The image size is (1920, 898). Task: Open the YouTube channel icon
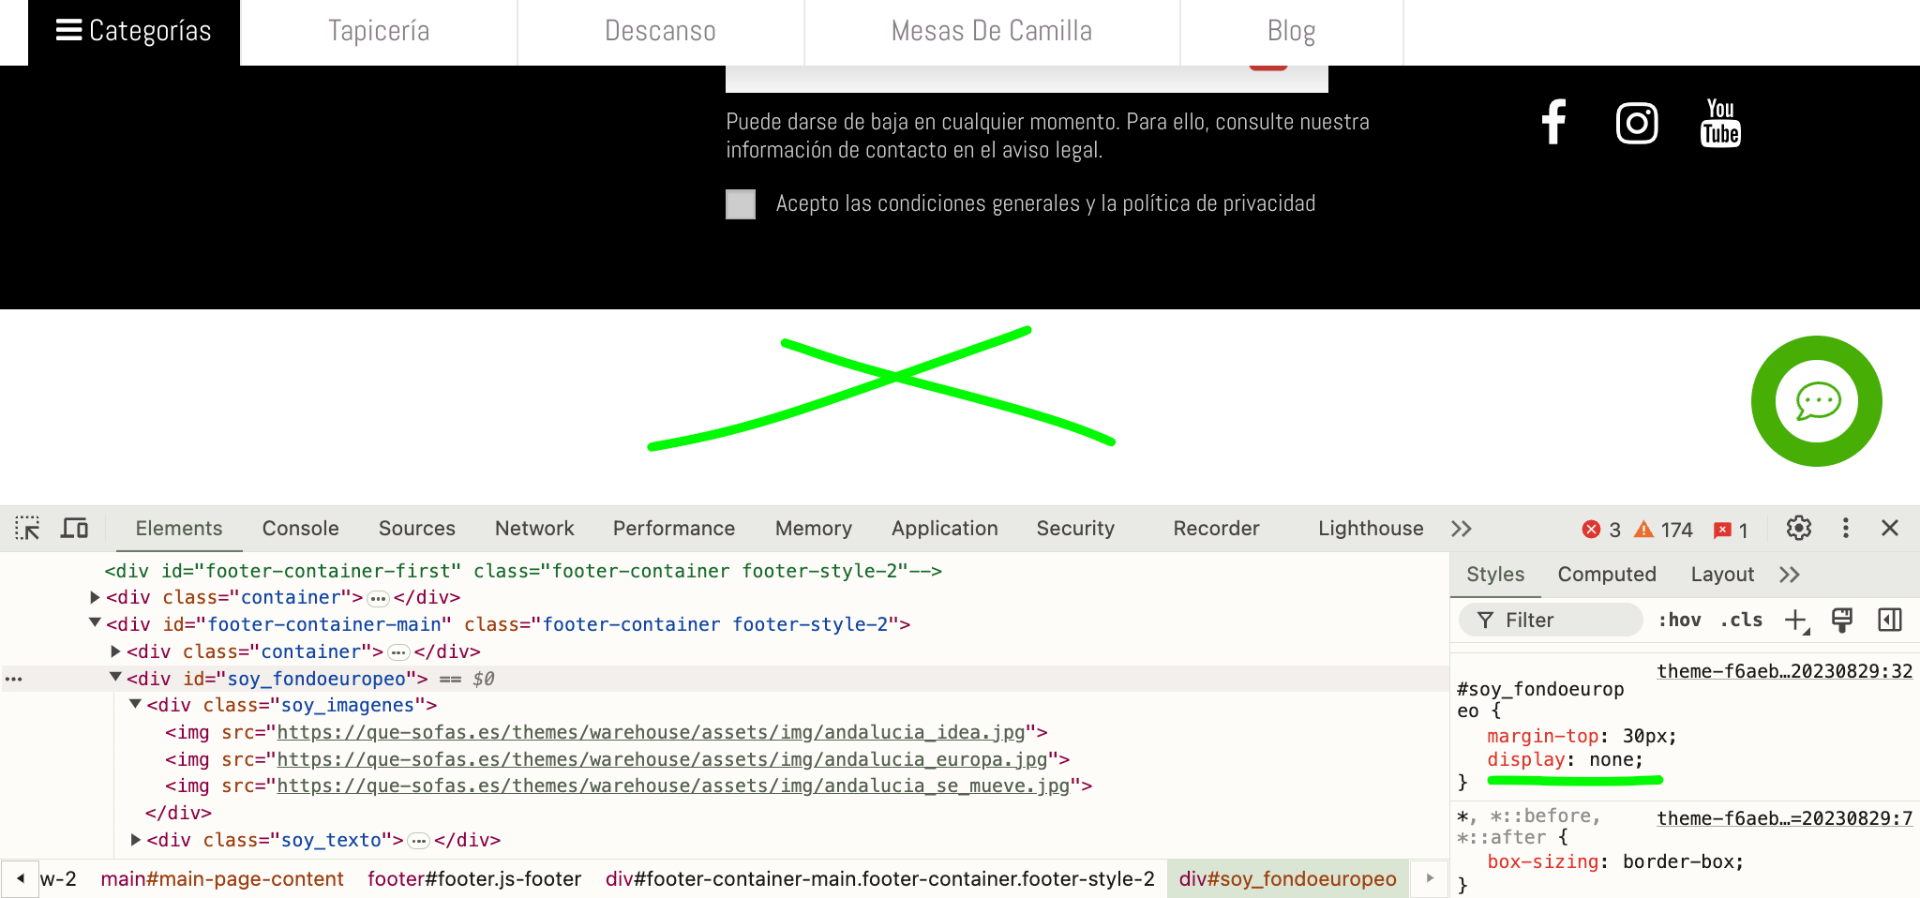(1720, 123)
